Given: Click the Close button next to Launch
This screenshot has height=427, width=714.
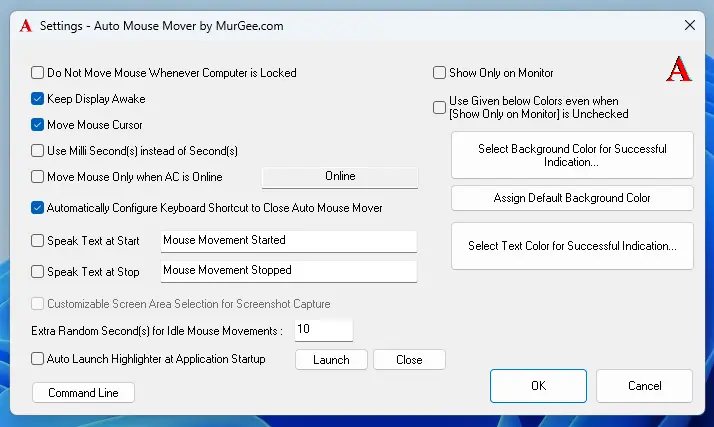Looking at the screenshot, I should [409, 360].
